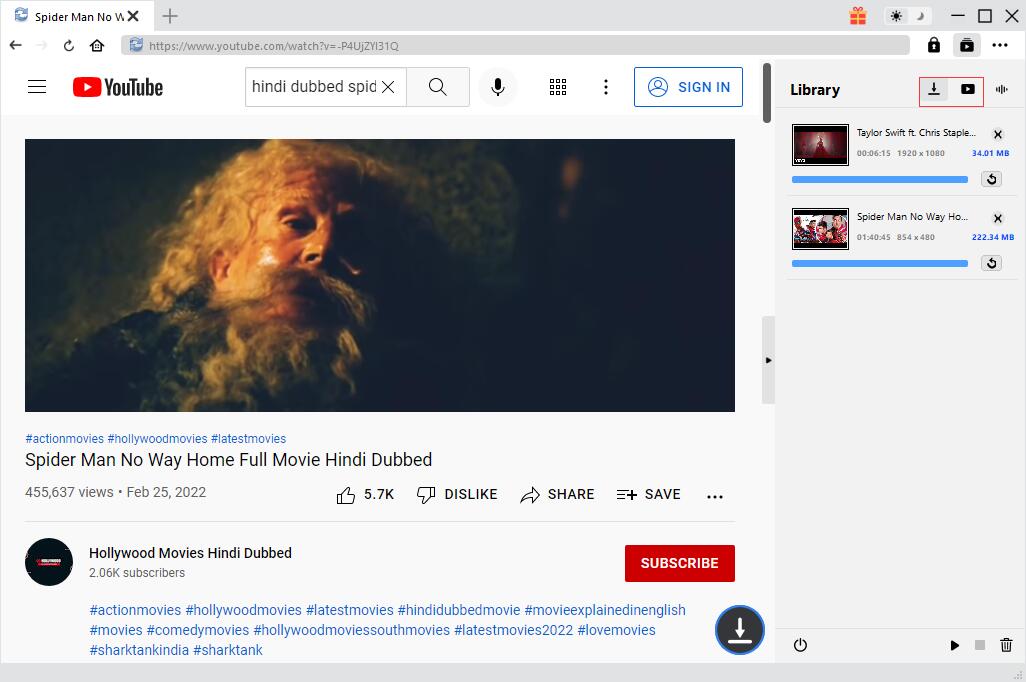Open the gift box promotion icon
The width and height of the screenshot is (1026, 682).
coord(858,16)
